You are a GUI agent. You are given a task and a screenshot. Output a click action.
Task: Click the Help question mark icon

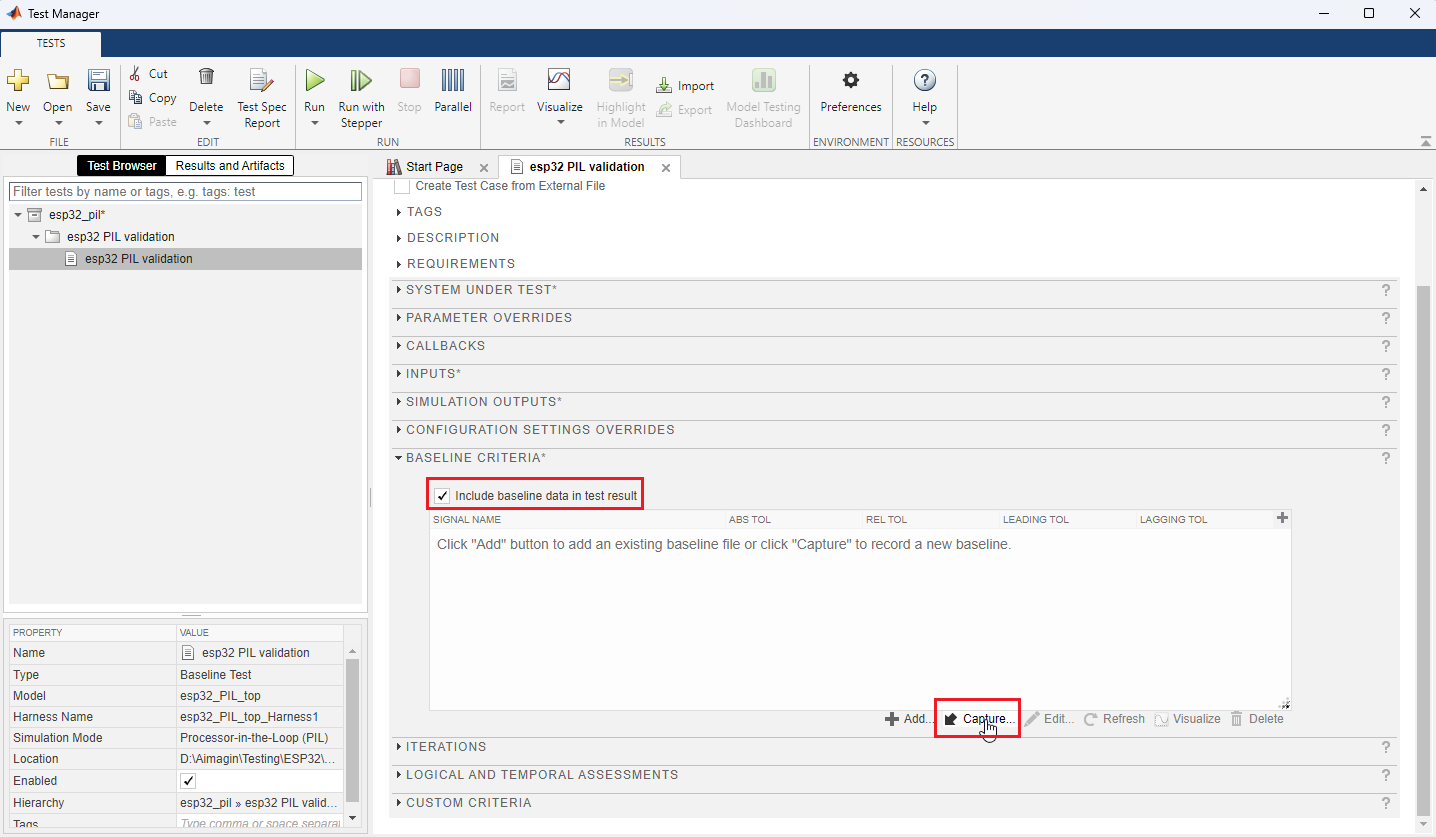(925, 80)
